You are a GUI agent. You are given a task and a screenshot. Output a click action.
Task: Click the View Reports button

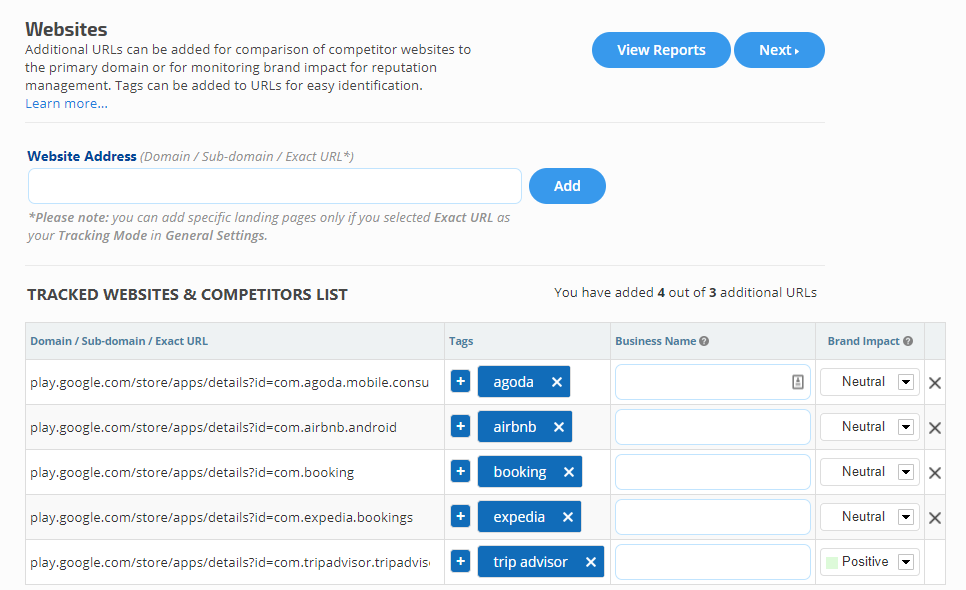661,50
